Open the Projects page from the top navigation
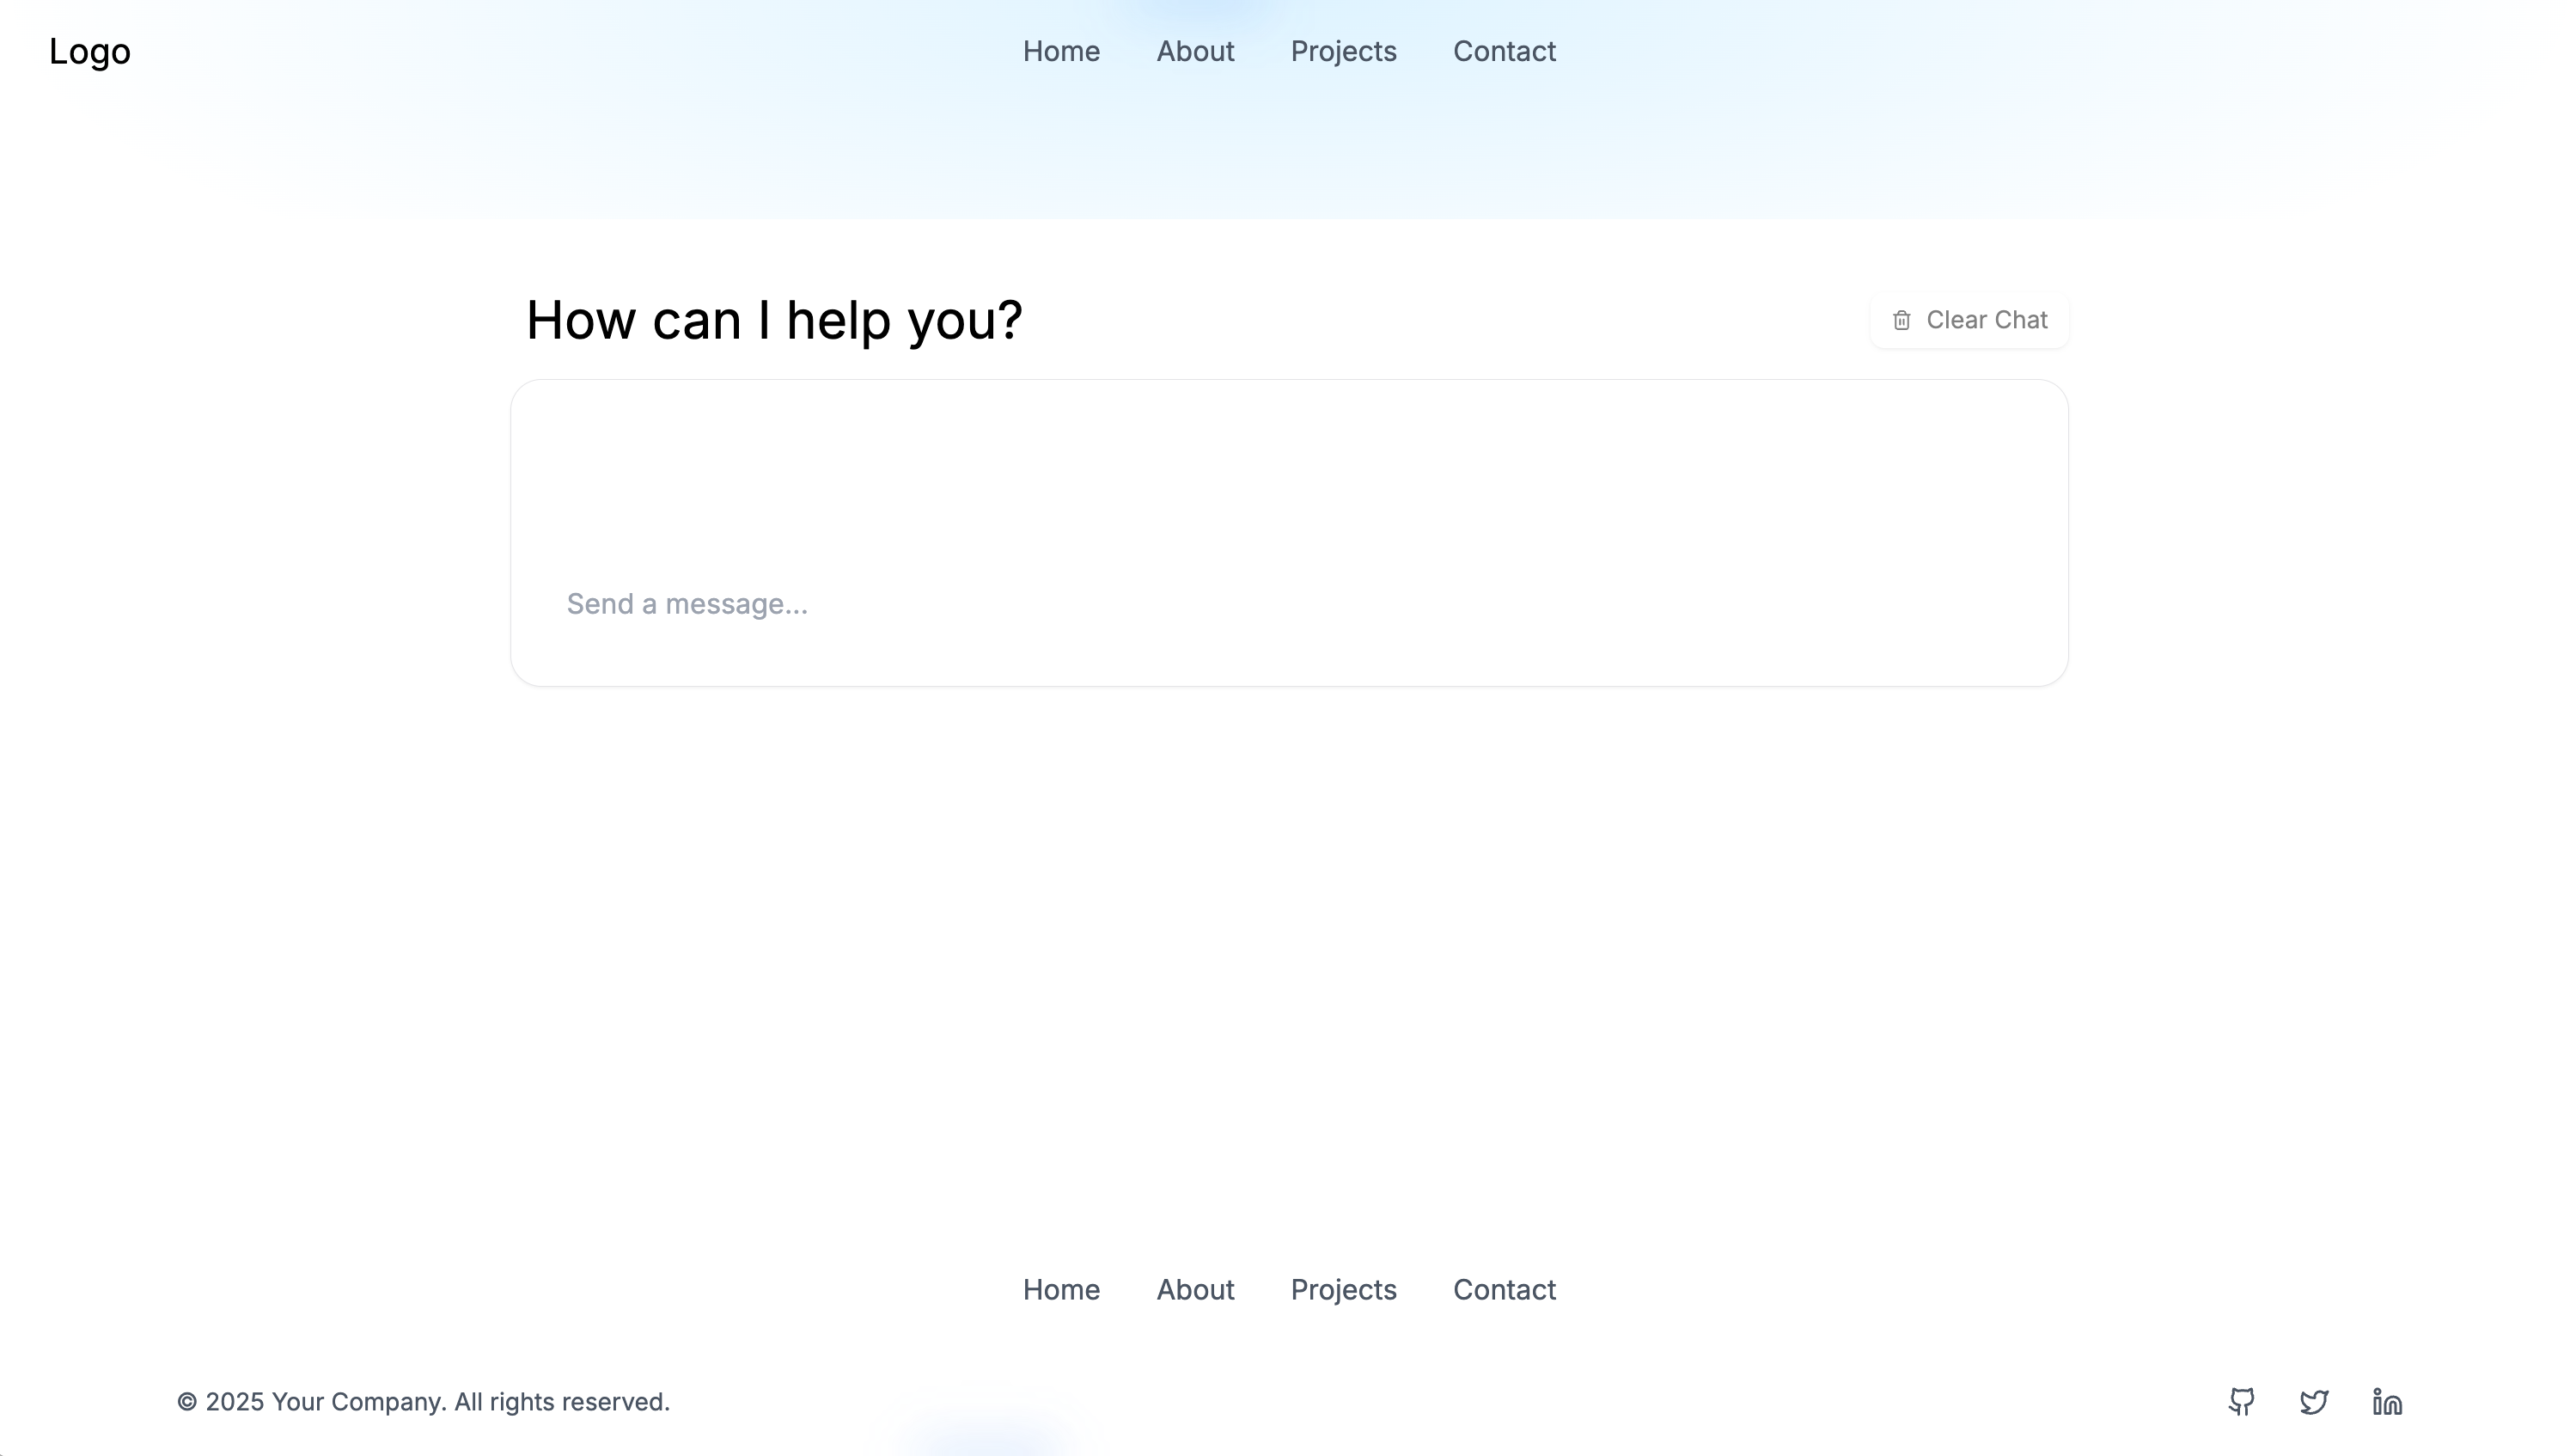Image resolution: width=2576 pixels, height=1456 pixels. pos(1343,51)
